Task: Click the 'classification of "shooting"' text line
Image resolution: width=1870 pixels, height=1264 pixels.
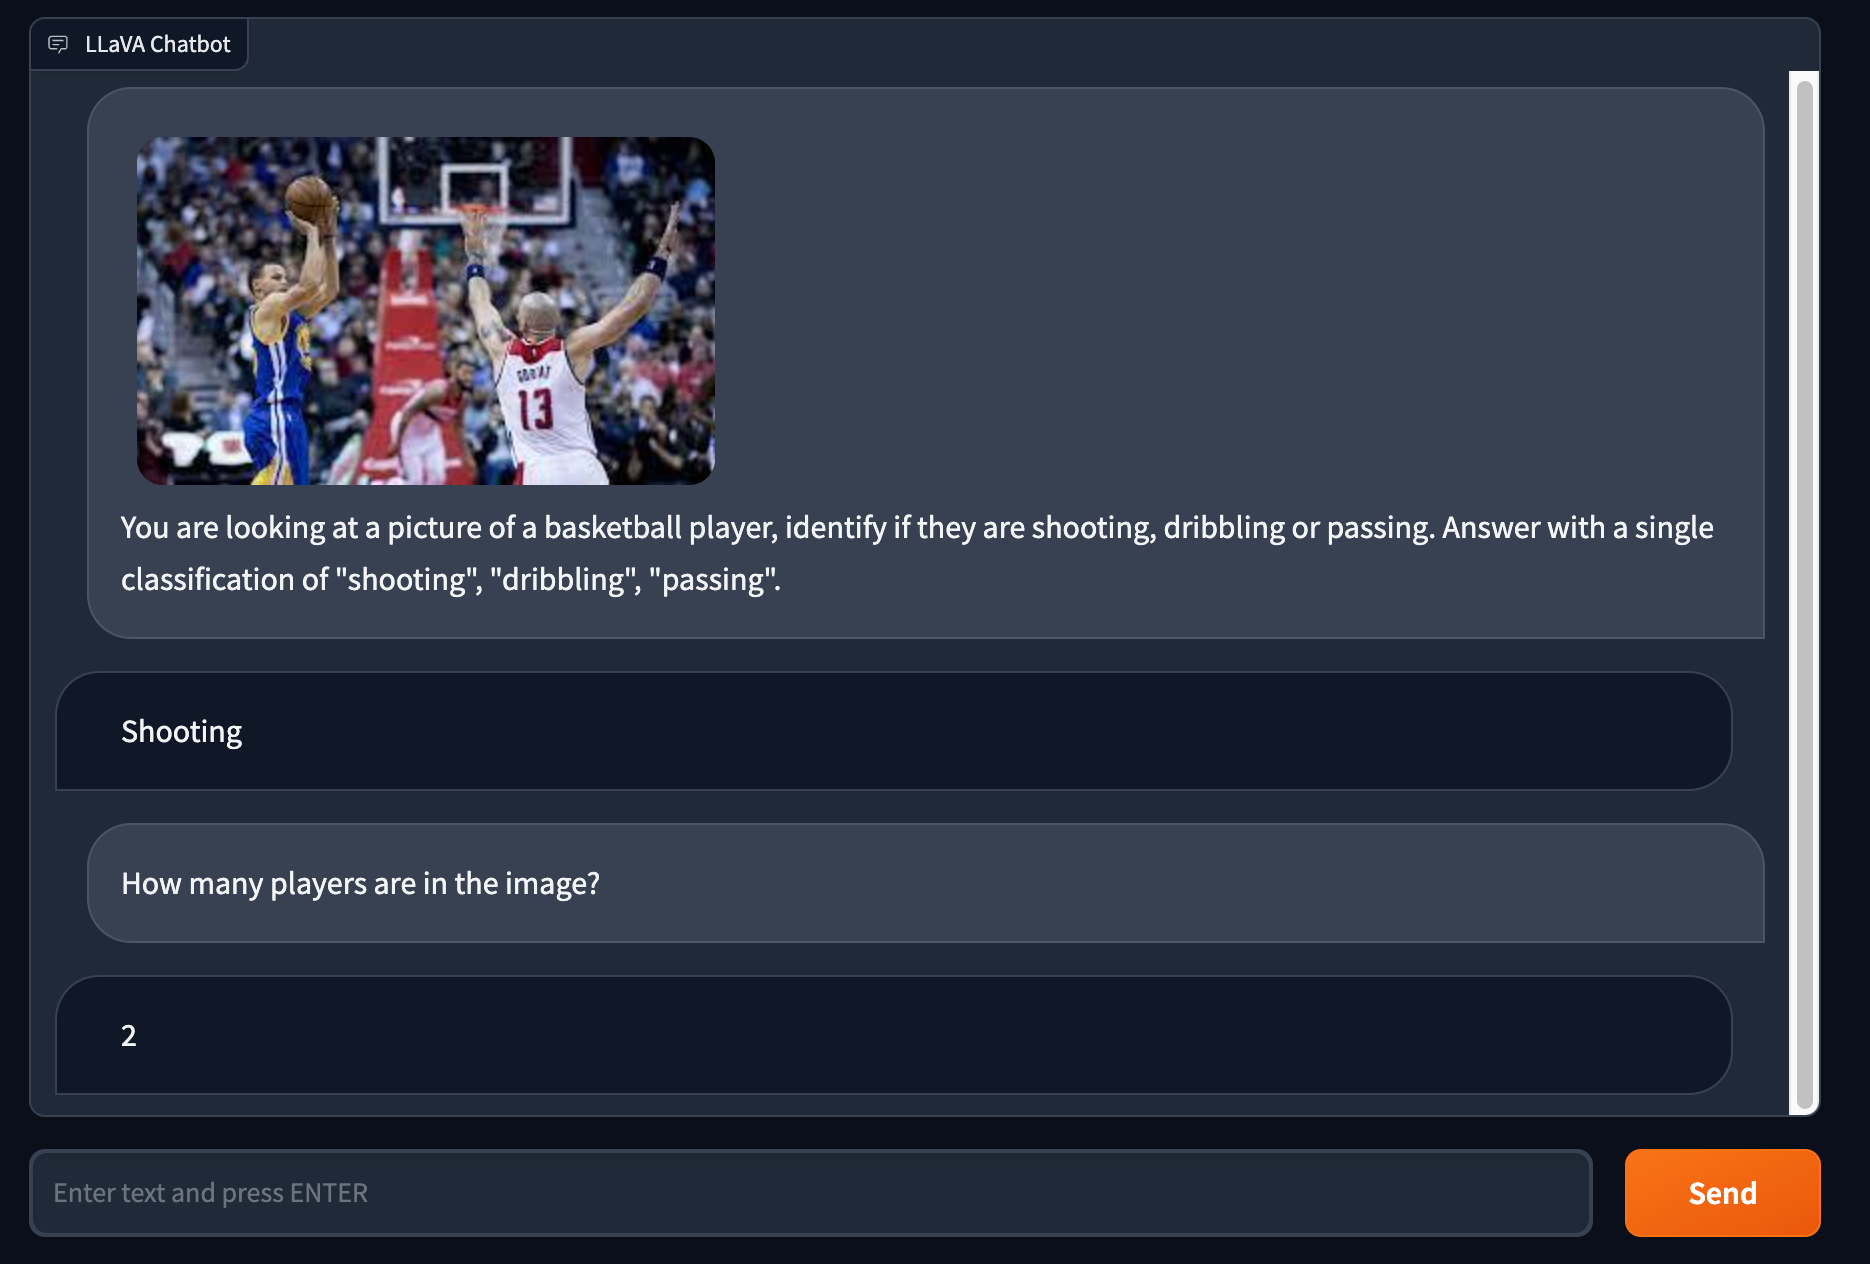Action: (x=451, y=580)
